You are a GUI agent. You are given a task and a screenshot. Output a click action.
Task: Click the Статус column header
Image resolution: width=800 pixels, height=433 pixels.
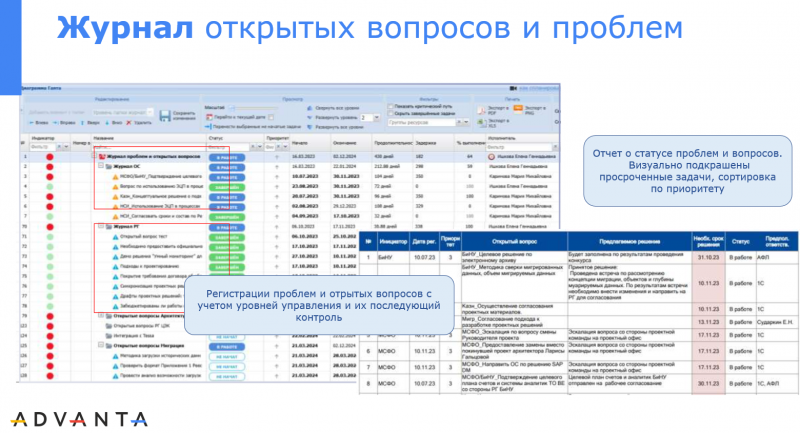(x=212, y=138)
